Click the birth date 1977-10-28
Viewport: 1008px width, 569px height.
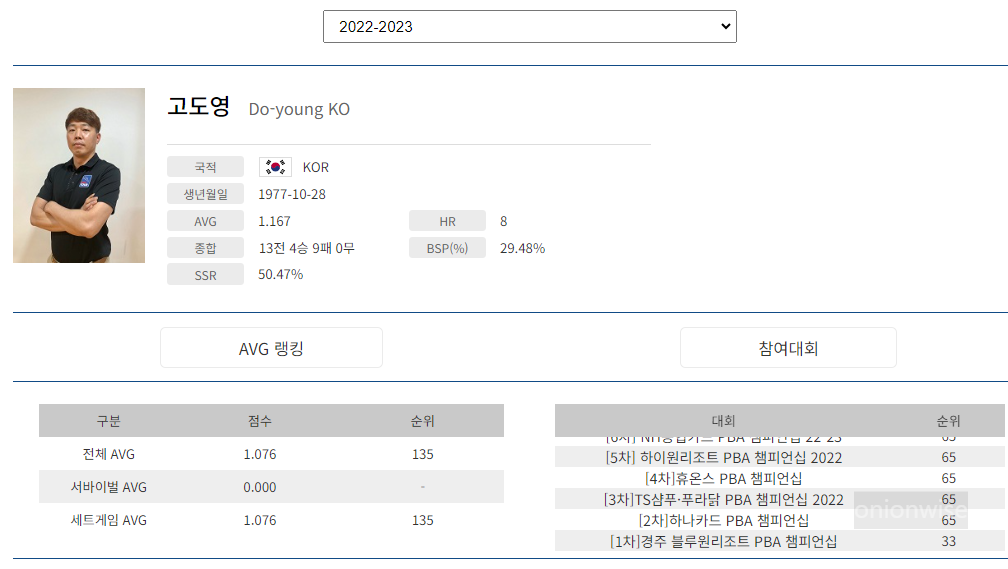(x=292, y=194)
